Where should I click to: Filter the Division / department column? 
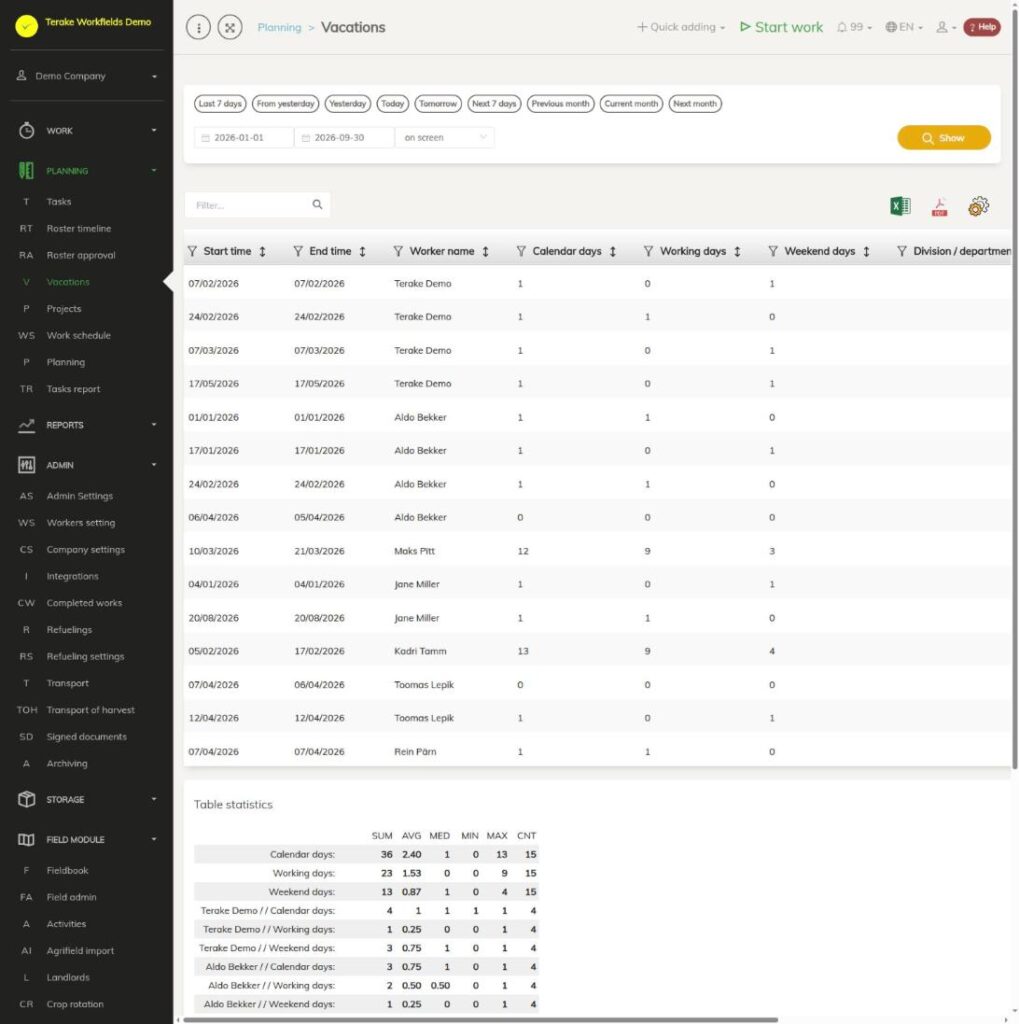(x=901, y=251)
